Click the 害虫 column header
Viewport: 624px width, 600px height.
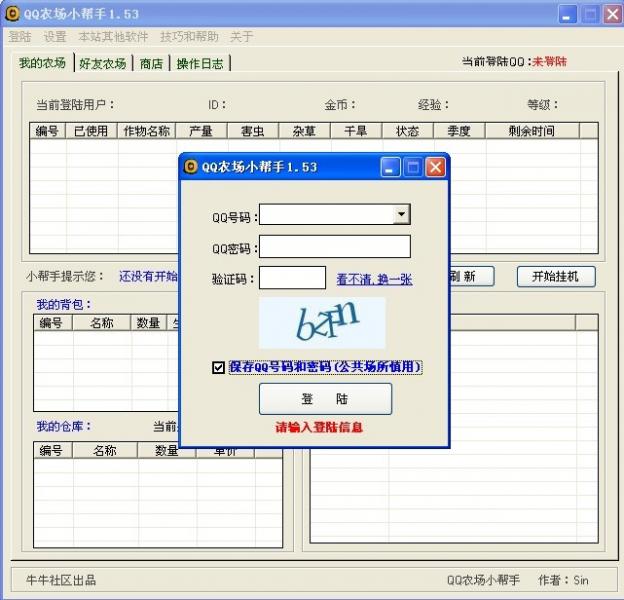tap(253, 131)
